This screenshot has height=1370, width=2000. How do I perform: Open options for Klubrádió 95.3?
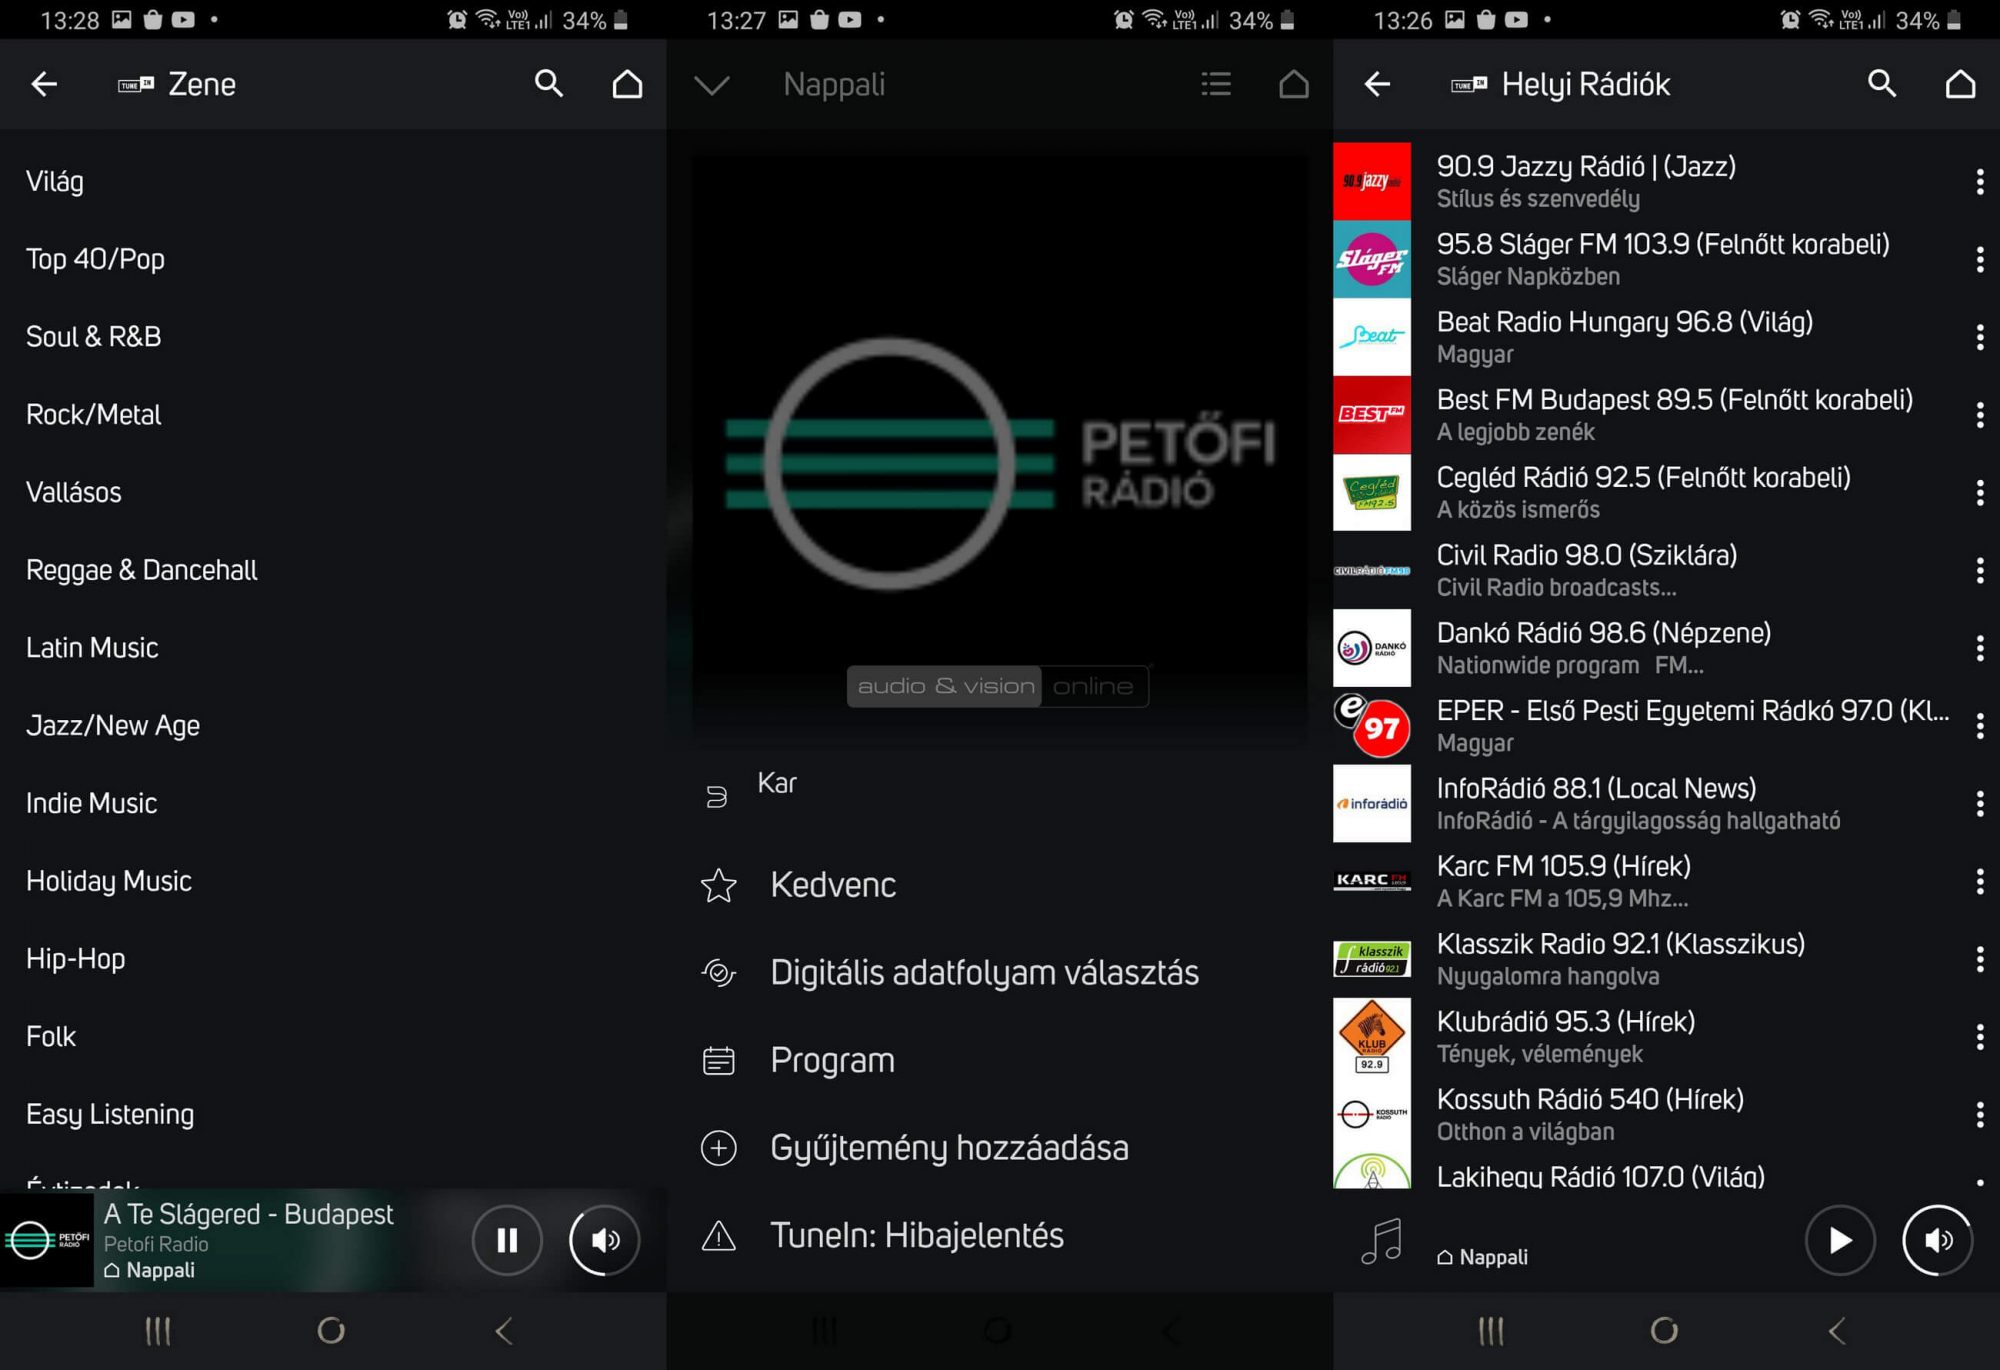[x=1980, y=1037]
